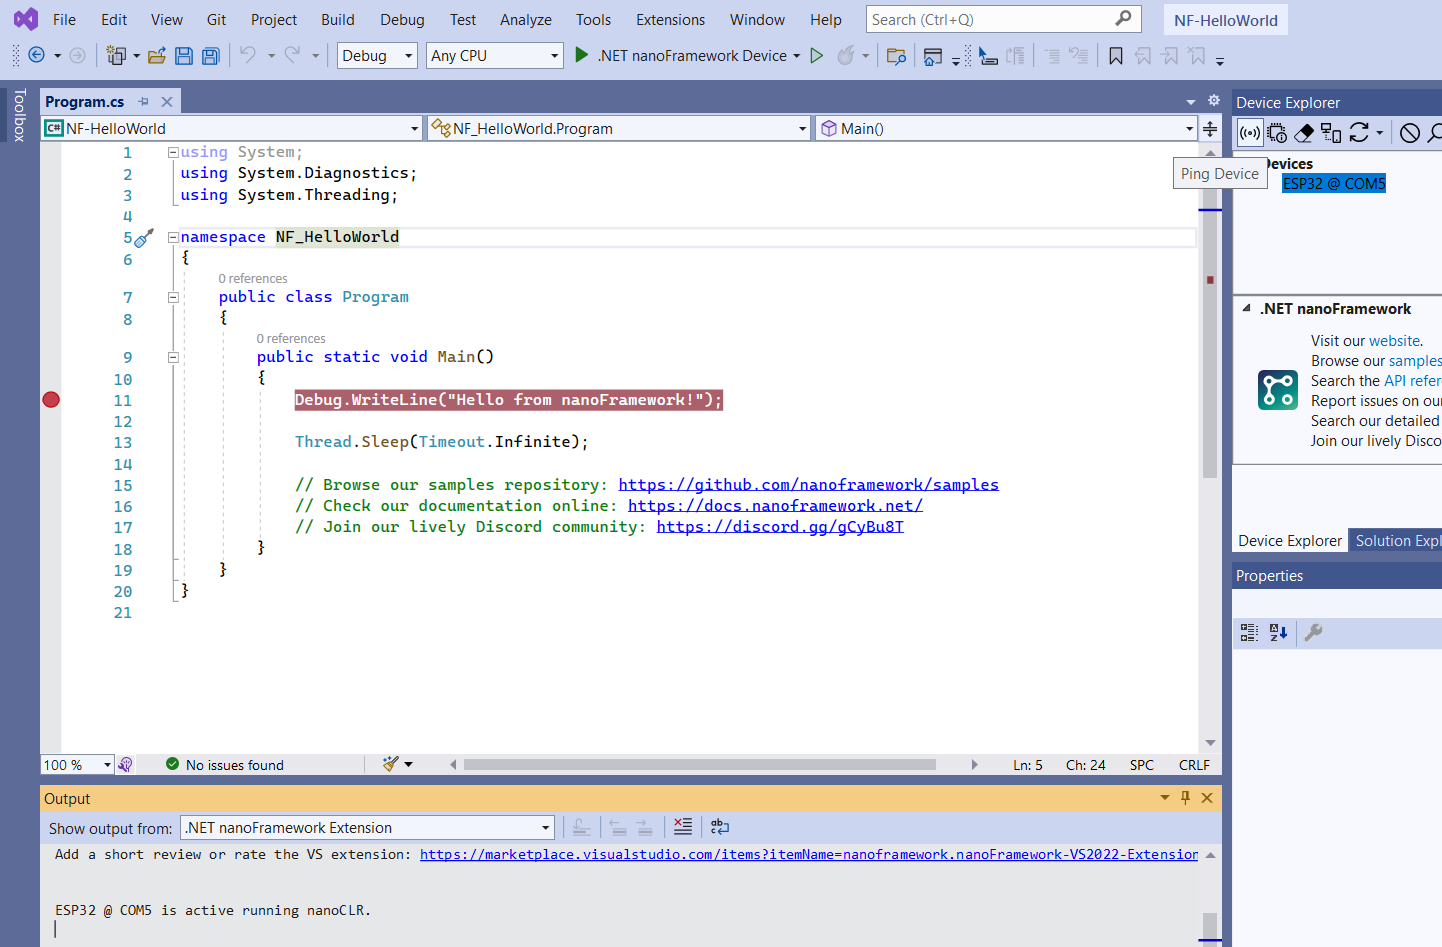Open the Properties wrench icon
This screenshot has width=1442, height=947.
pos(1314,632)
